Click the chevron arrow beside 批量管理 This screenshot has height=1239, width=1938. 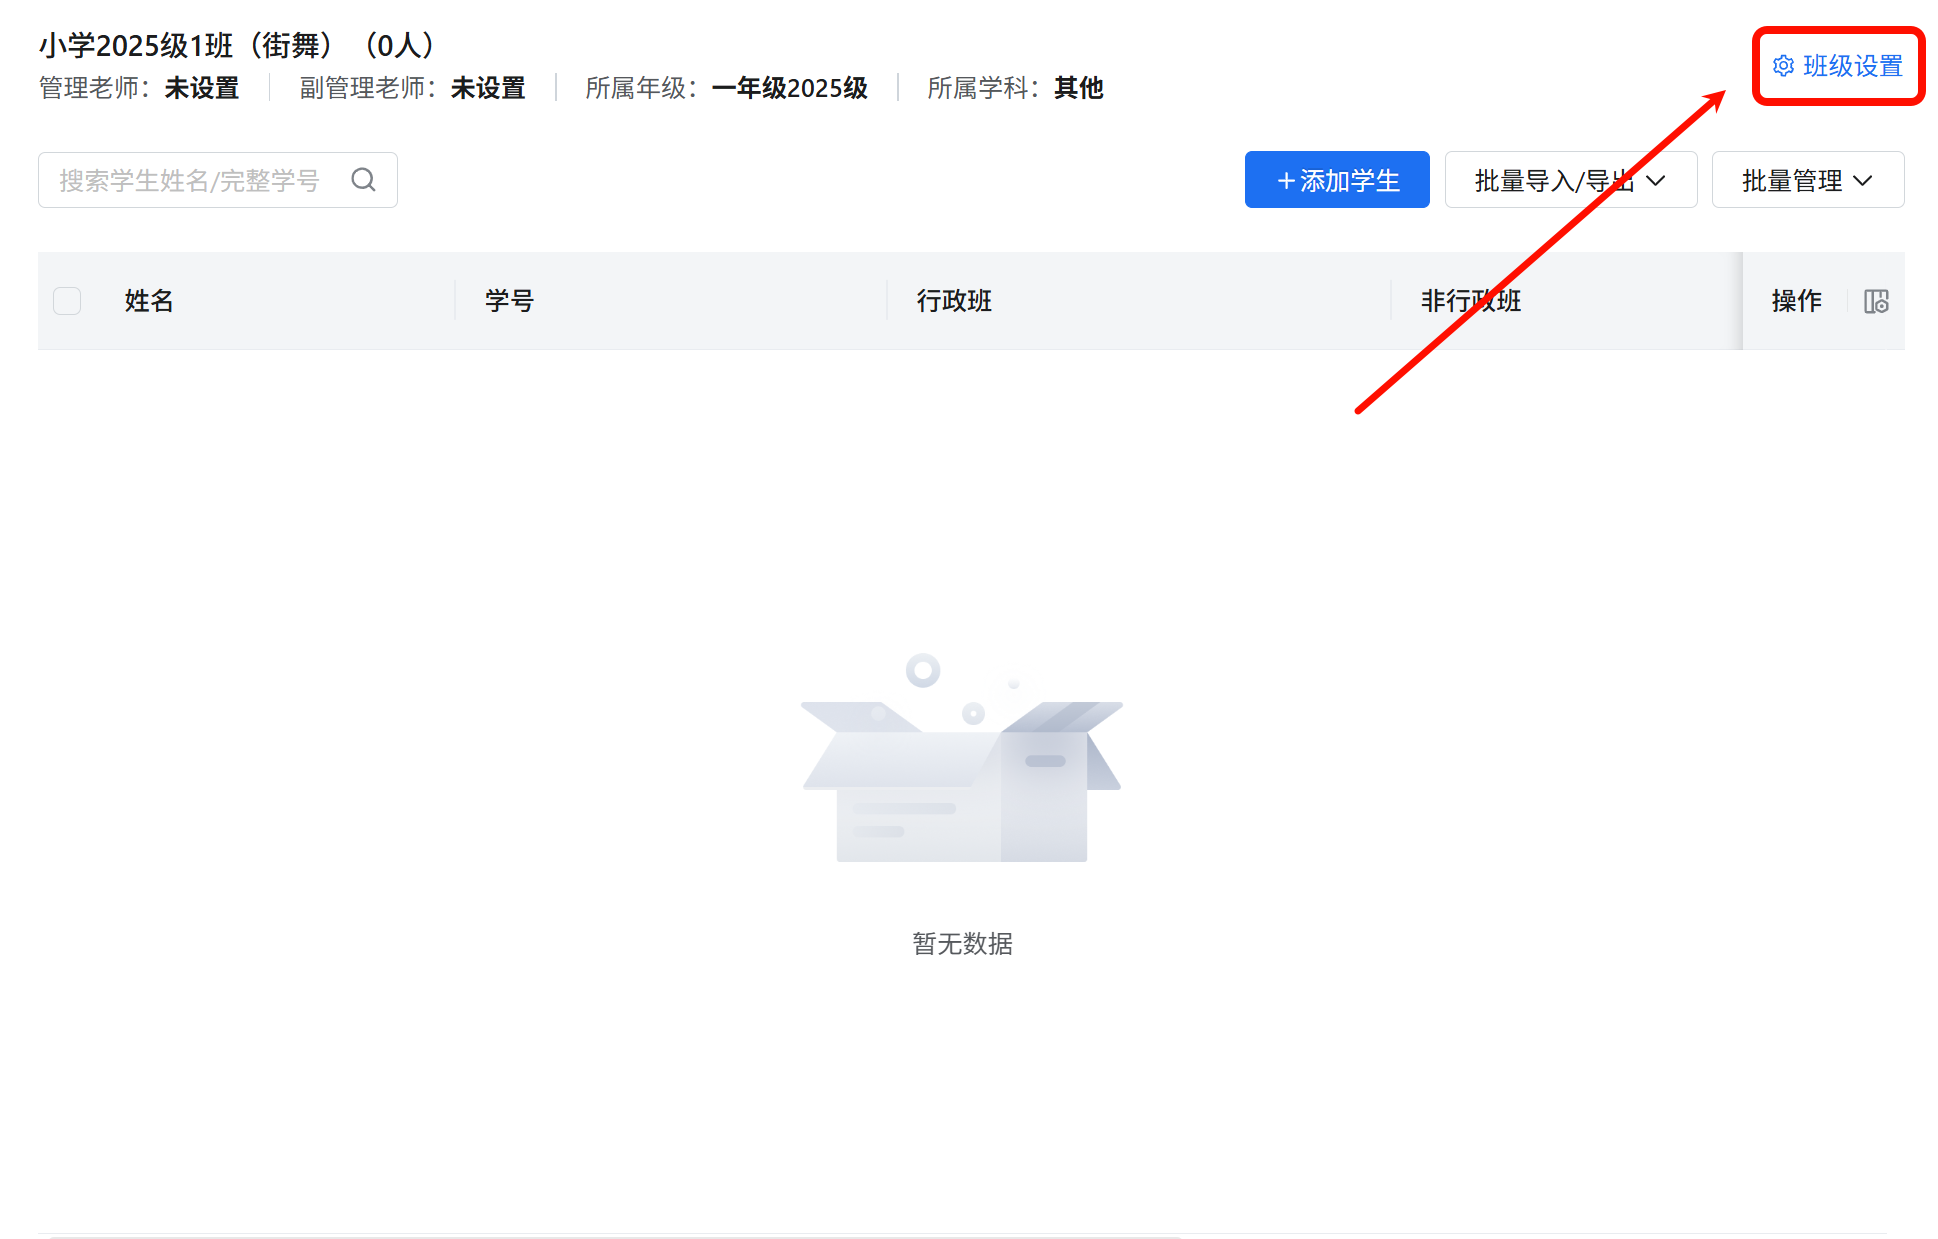point(1863,181)
